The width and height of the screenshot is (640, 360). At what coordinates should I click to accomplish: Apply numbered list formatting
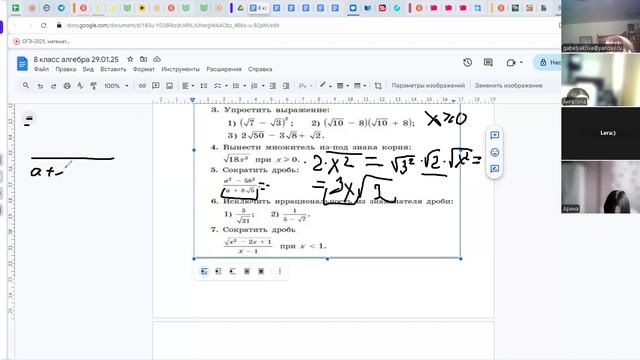click(x=254, y=86)
